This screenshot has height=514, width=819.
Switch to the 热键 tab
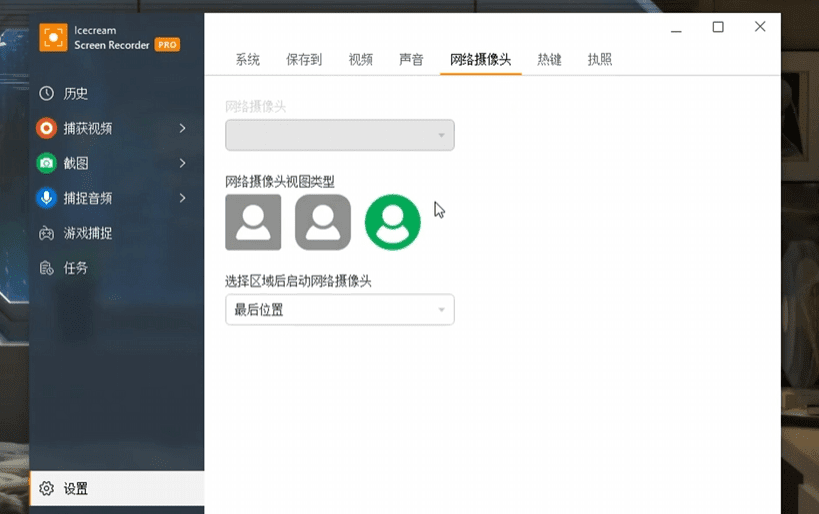[x=549, y=60]
